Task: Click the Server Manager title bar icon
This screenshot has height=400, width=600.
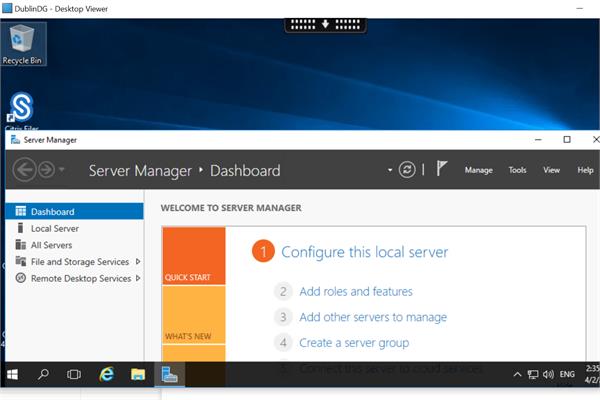Action: click(15, 140)
